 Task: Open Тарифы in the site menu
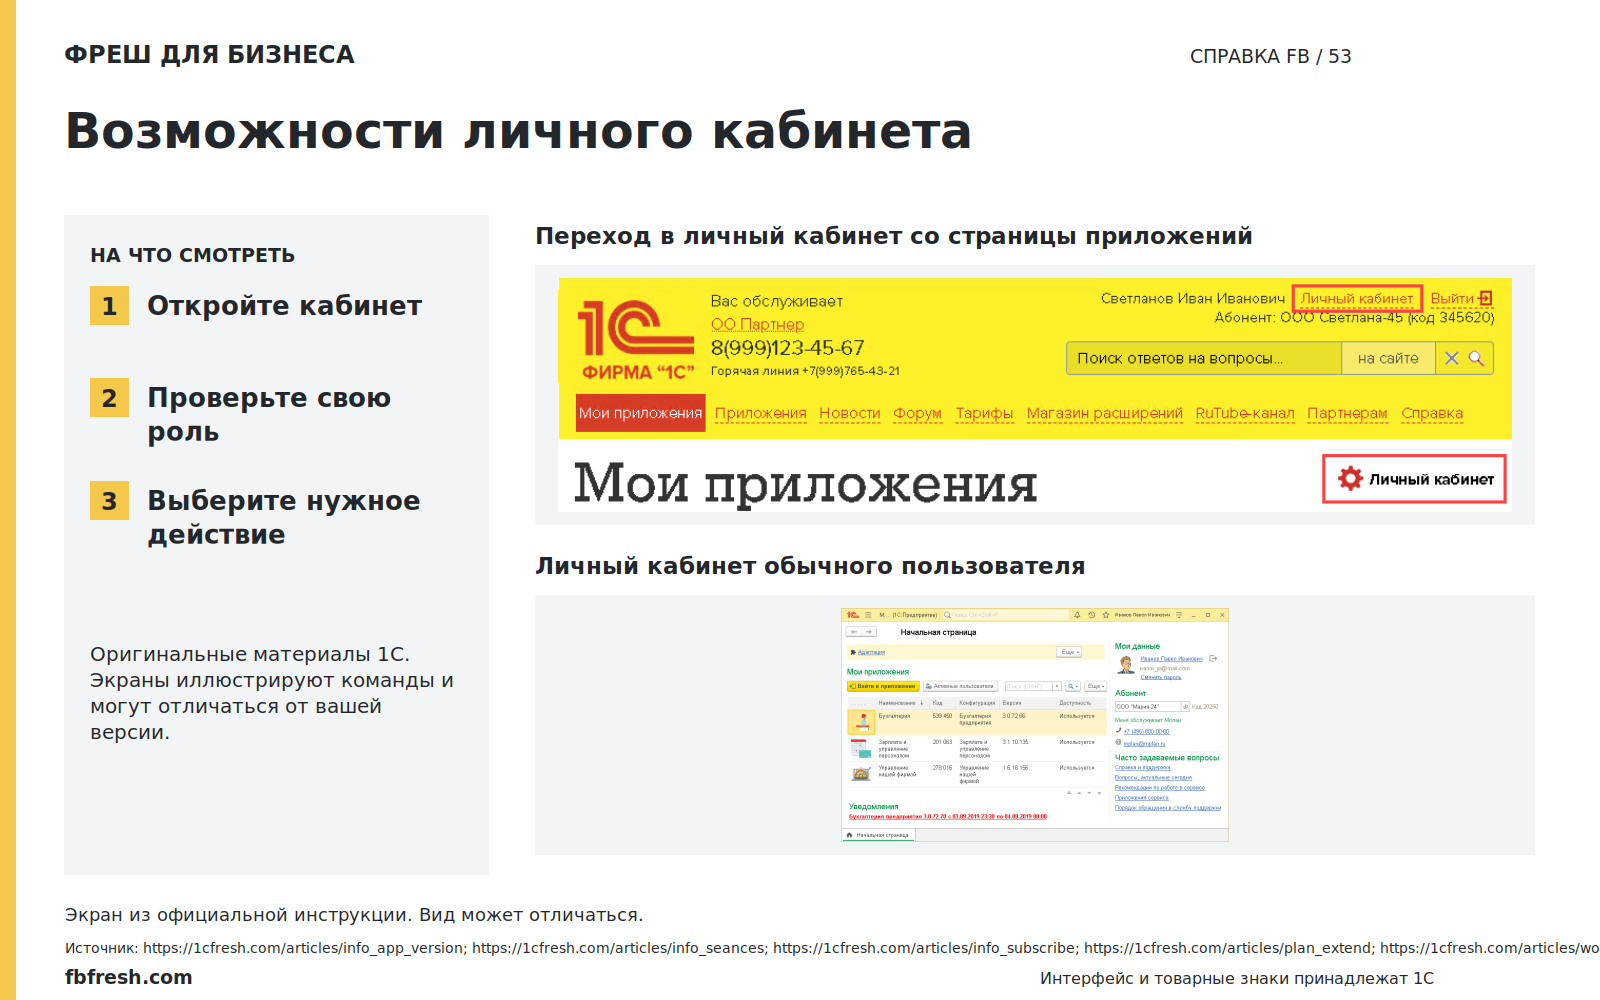pos(984,413)
